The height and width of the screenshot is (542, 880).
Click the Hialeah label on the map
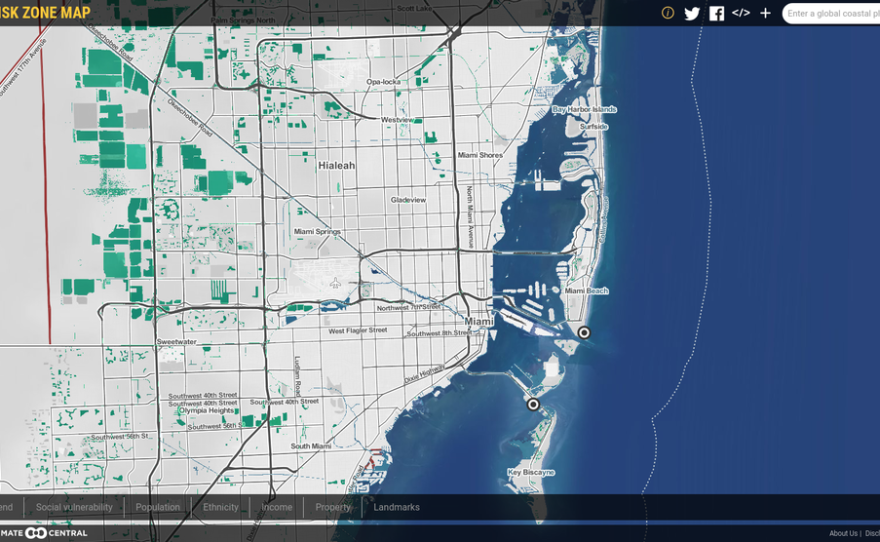tap(337, 166)
